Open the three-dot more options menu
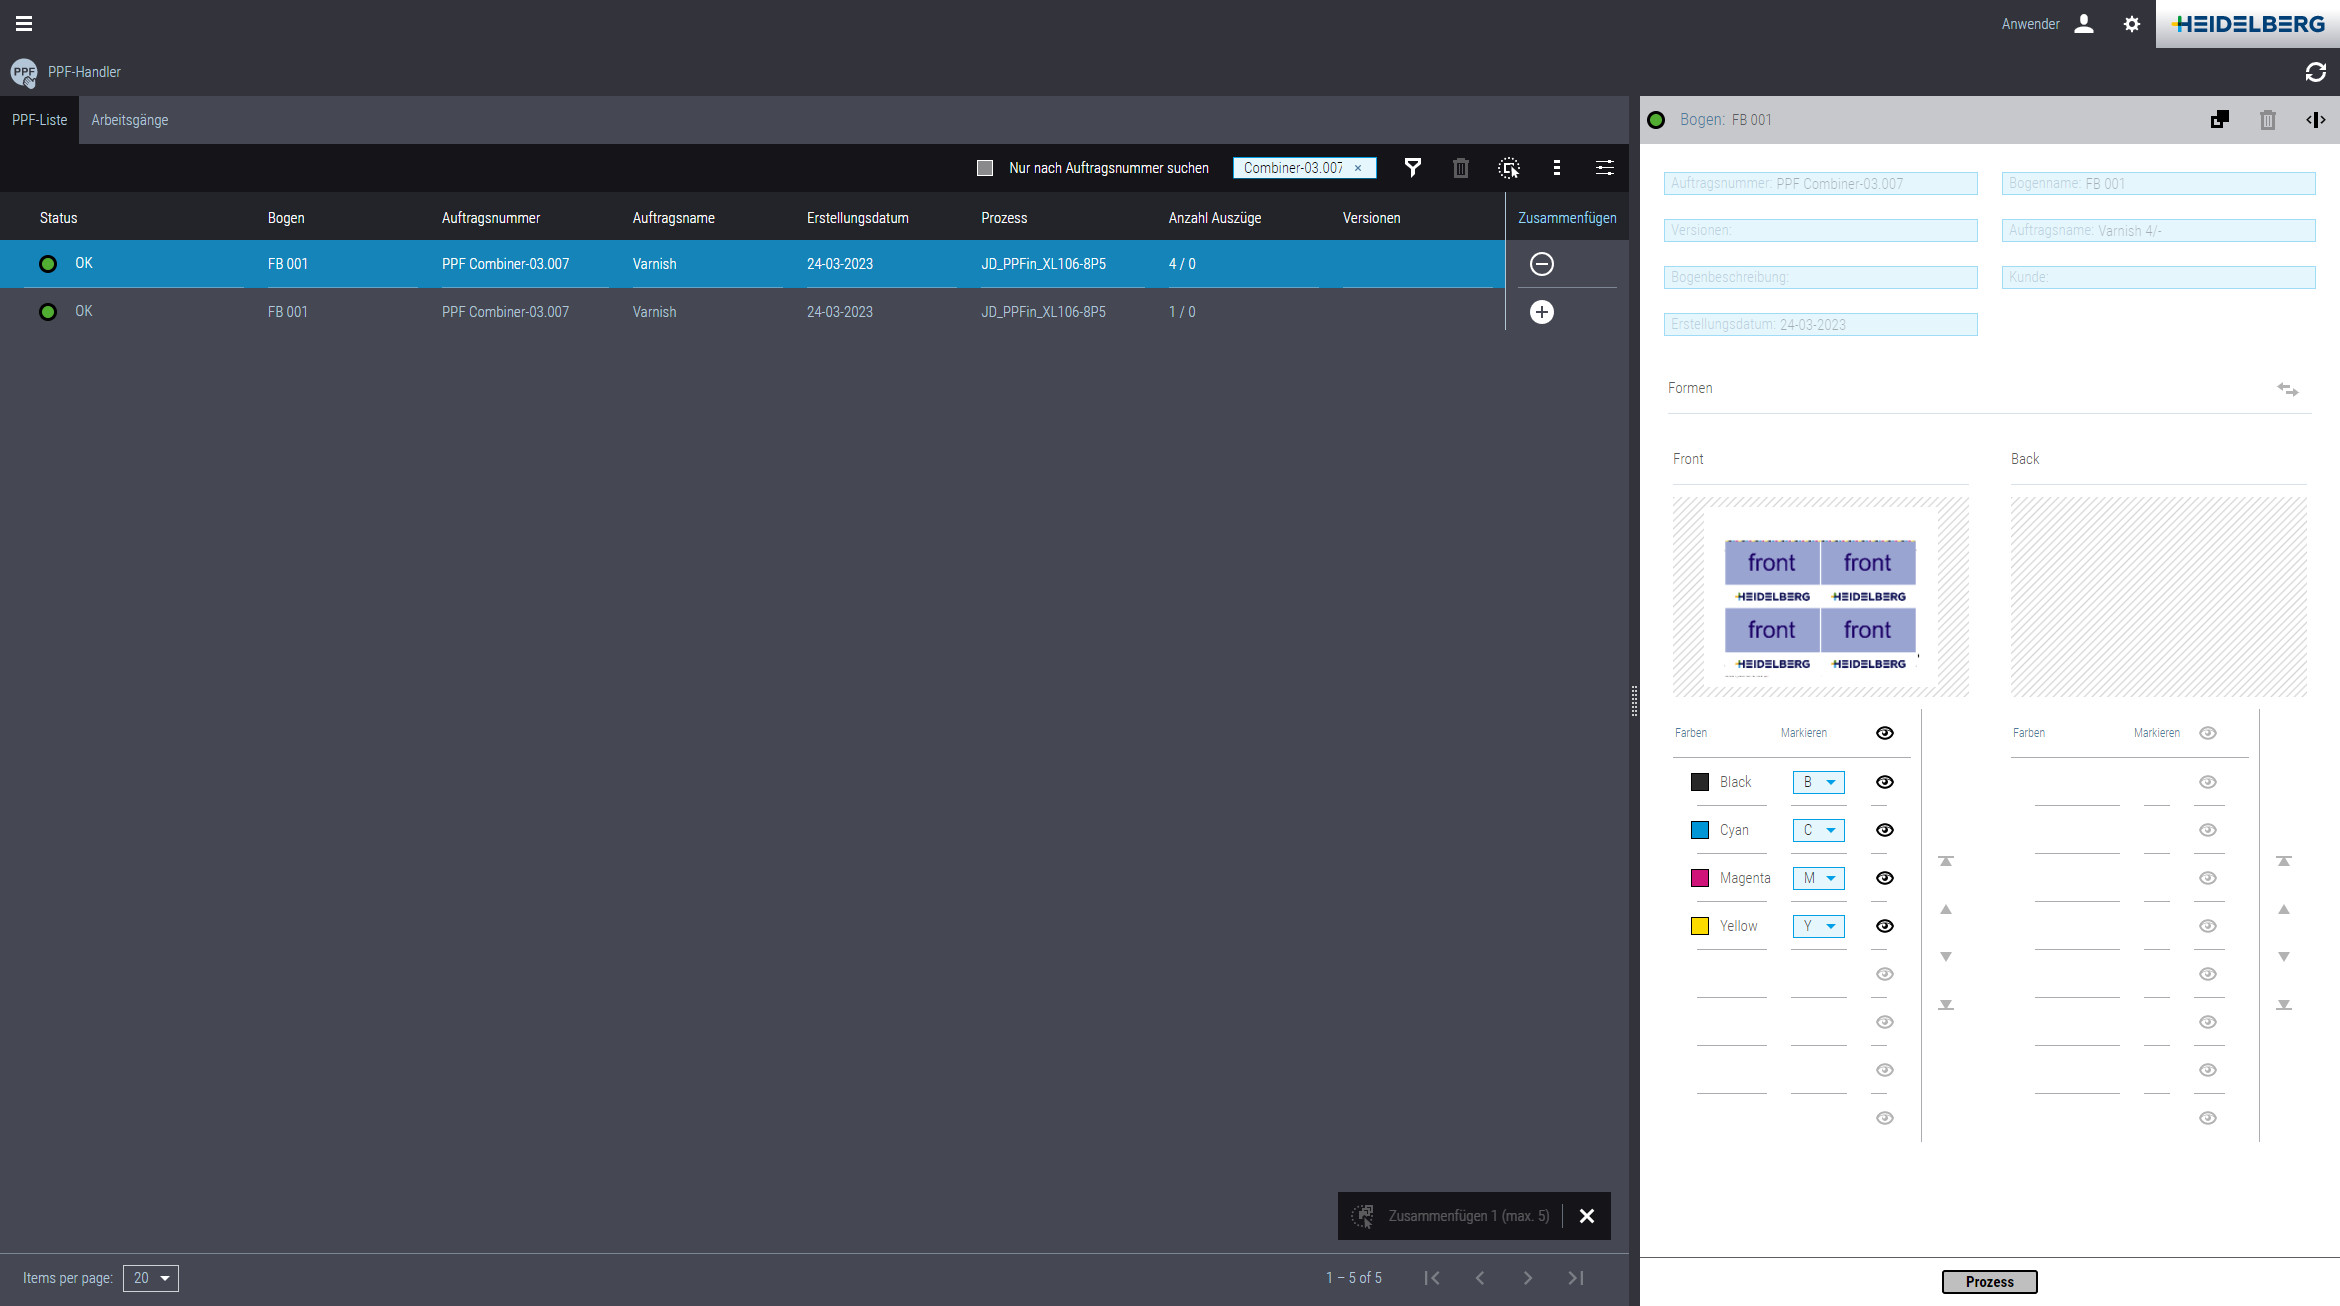 (1556, 168)
